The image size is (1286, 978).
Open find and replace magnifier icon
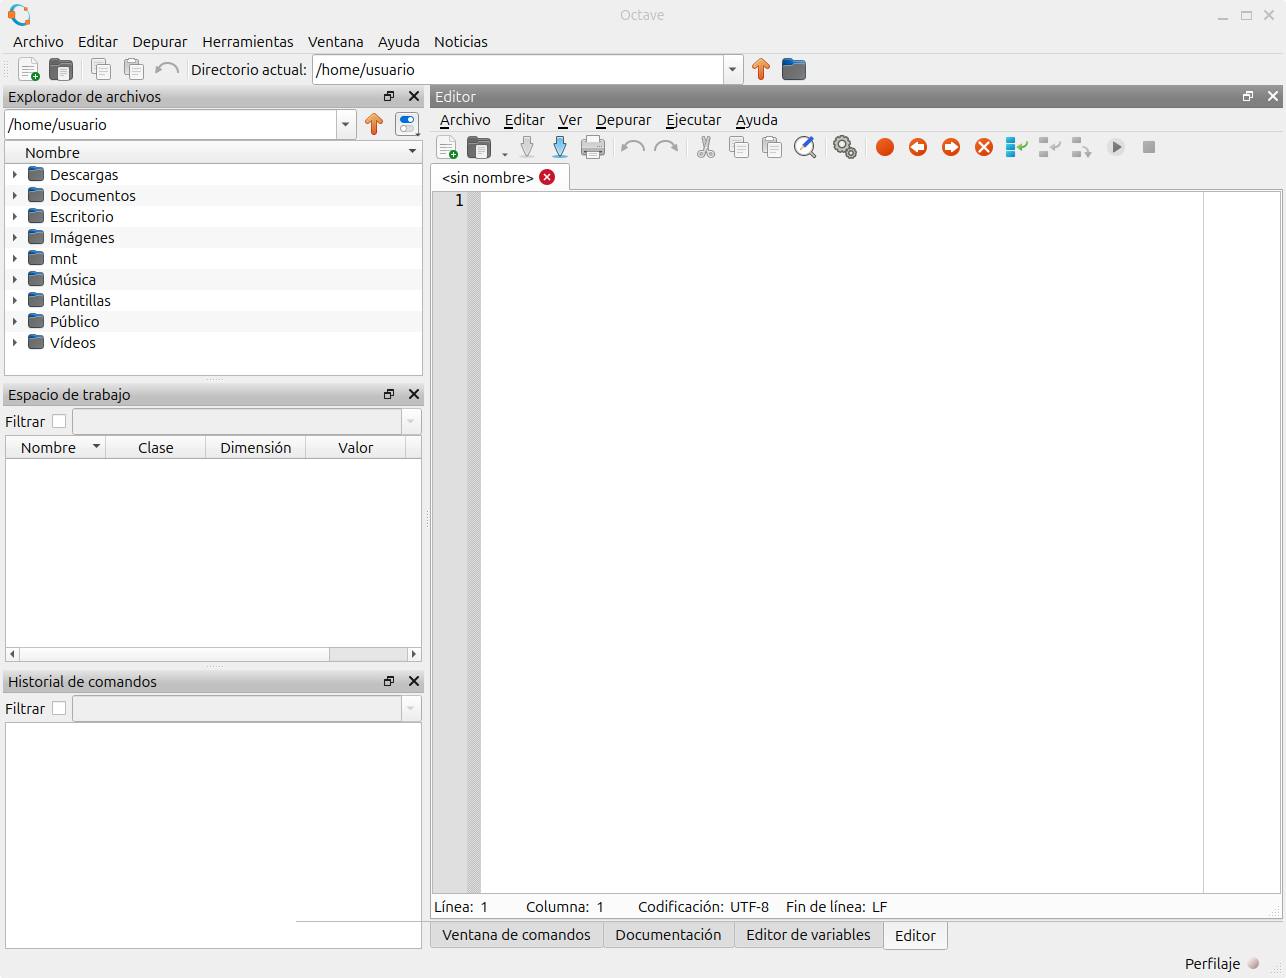click(804, 148)
